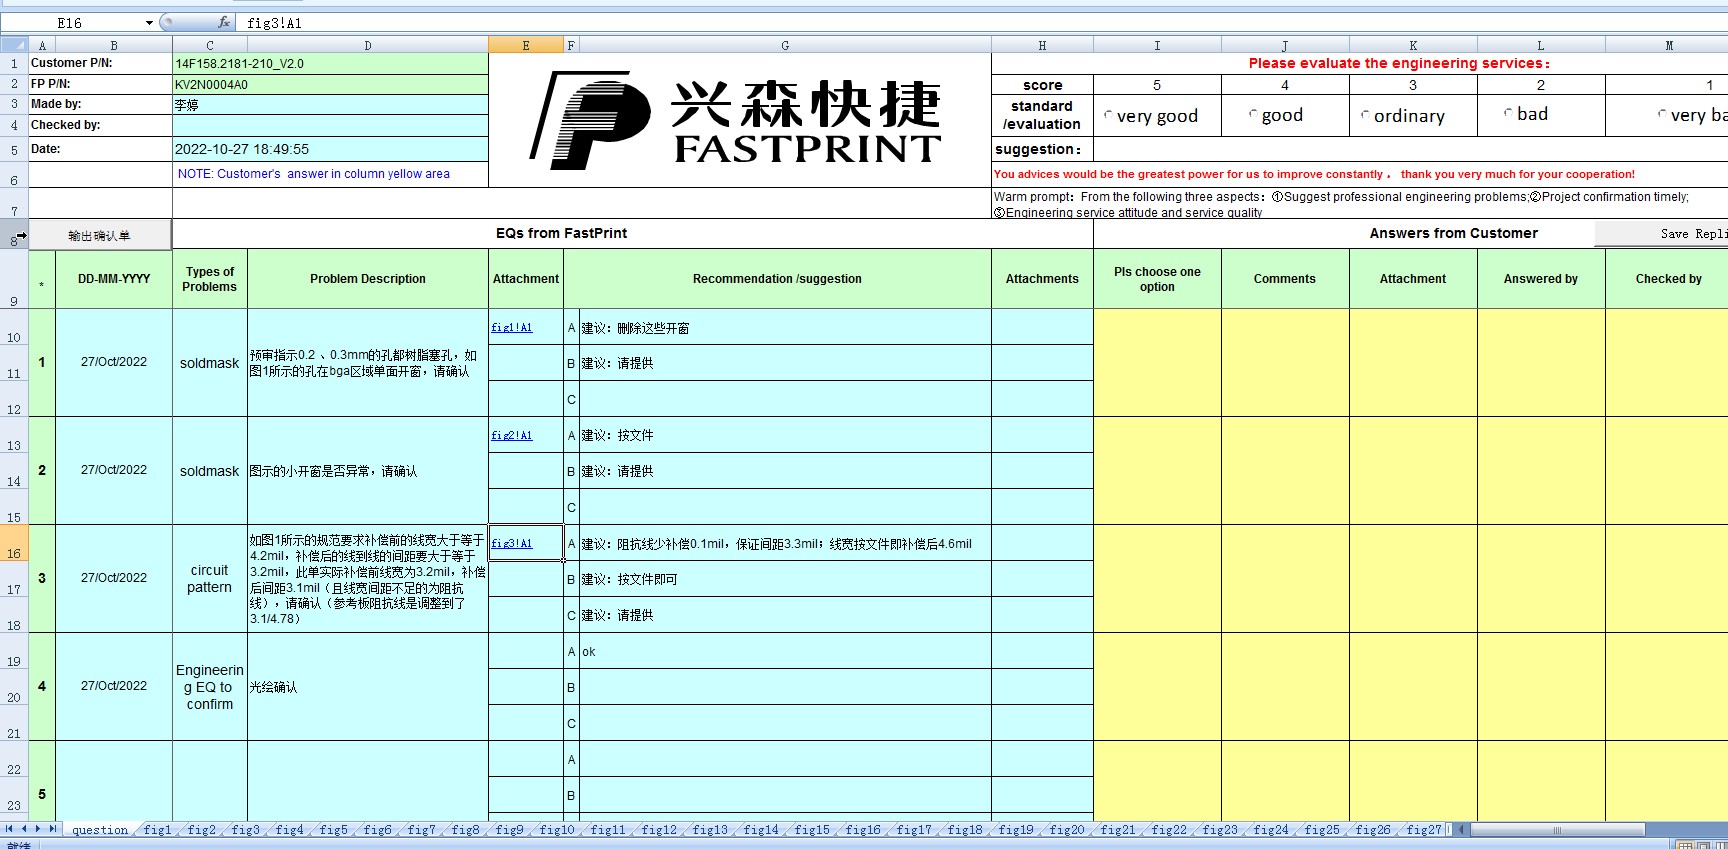This screenshot has height=849, width=1728.
Task: Switch to the fig1 sheet tab
Action: click(157, 829)
